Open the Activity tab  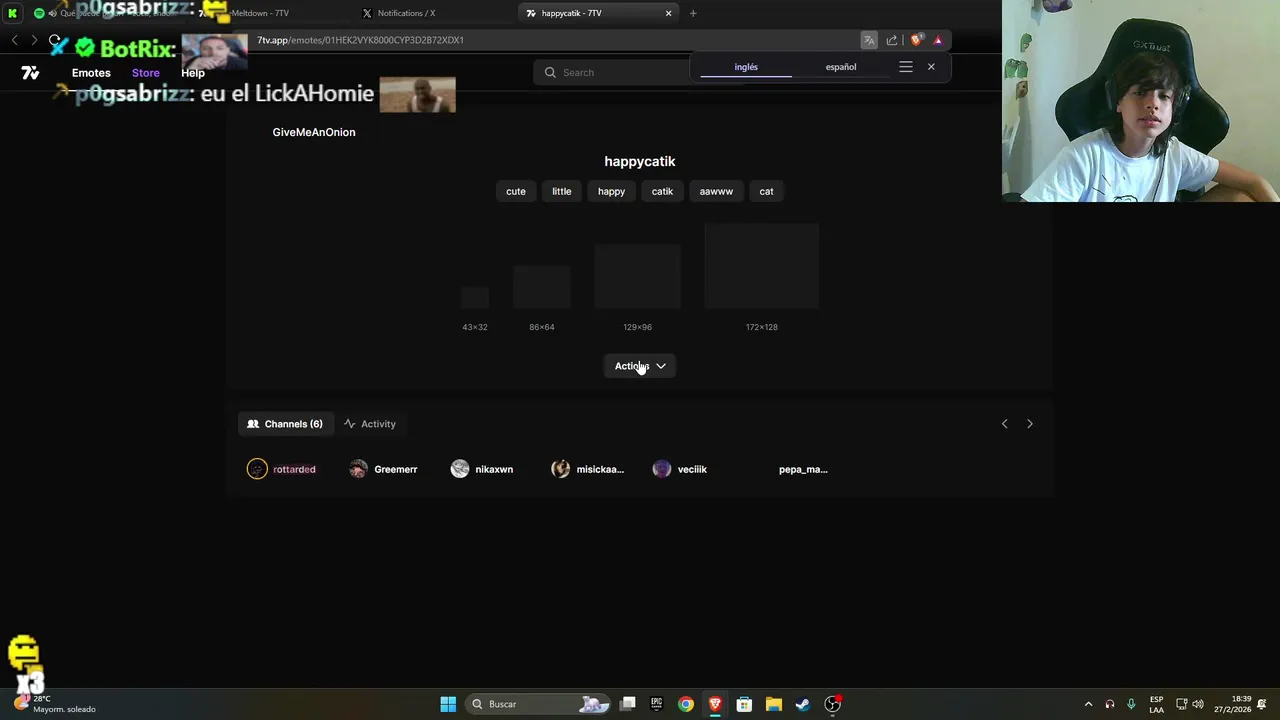click(x=370, y=424)
